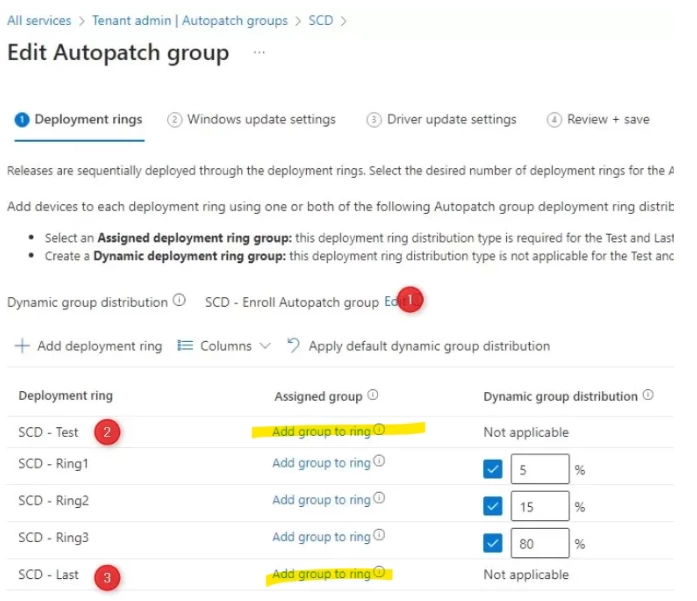Screen dimensions: 697x601
Task: Show info icon in SCD - Ring1 row
Action: (x=379, y=461)
